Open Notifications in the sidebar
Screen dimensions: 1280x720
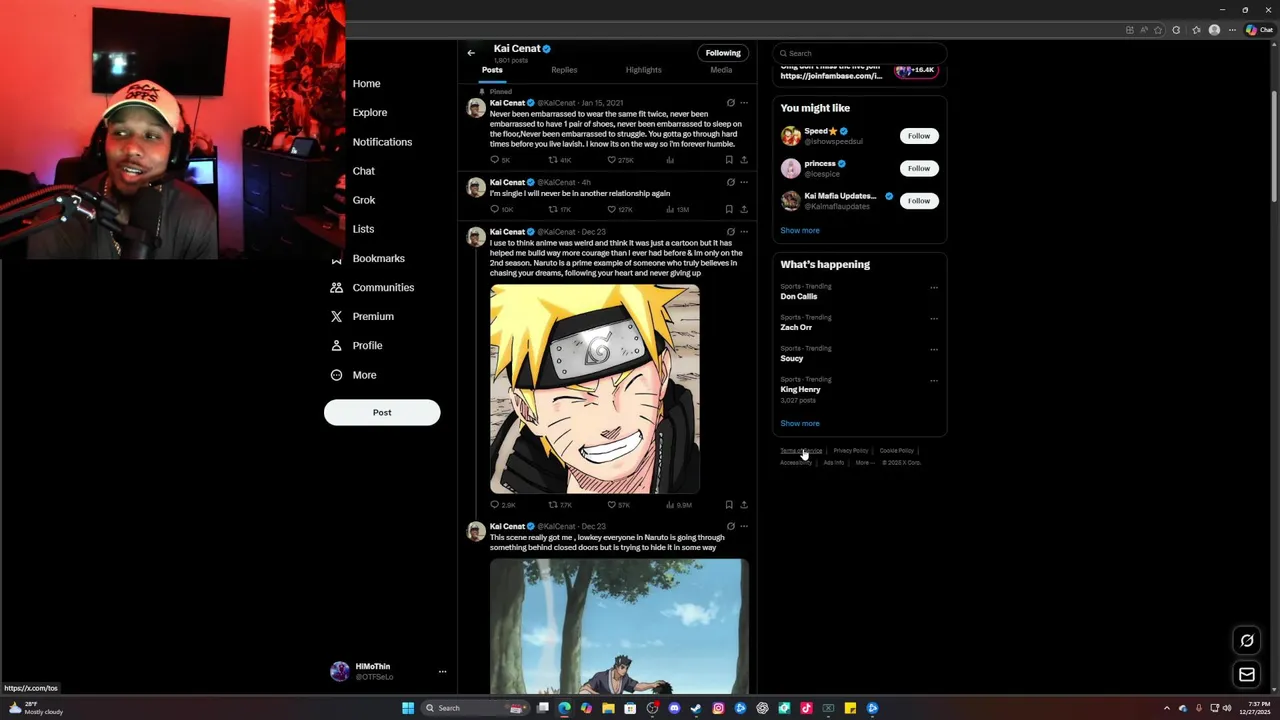point(382,142)
